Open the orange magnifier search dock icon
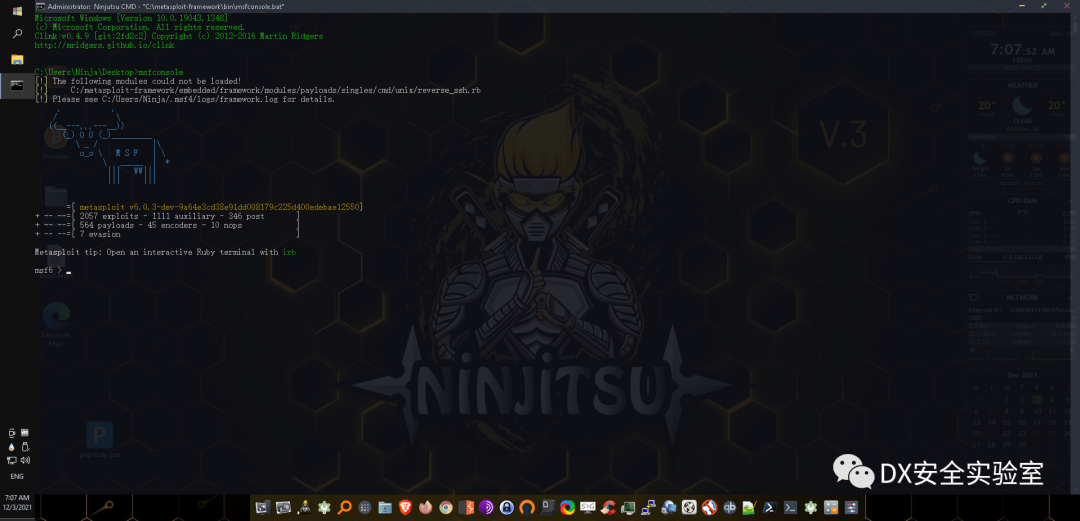The height and width of the screenshot is (521, 1080). 344,507
